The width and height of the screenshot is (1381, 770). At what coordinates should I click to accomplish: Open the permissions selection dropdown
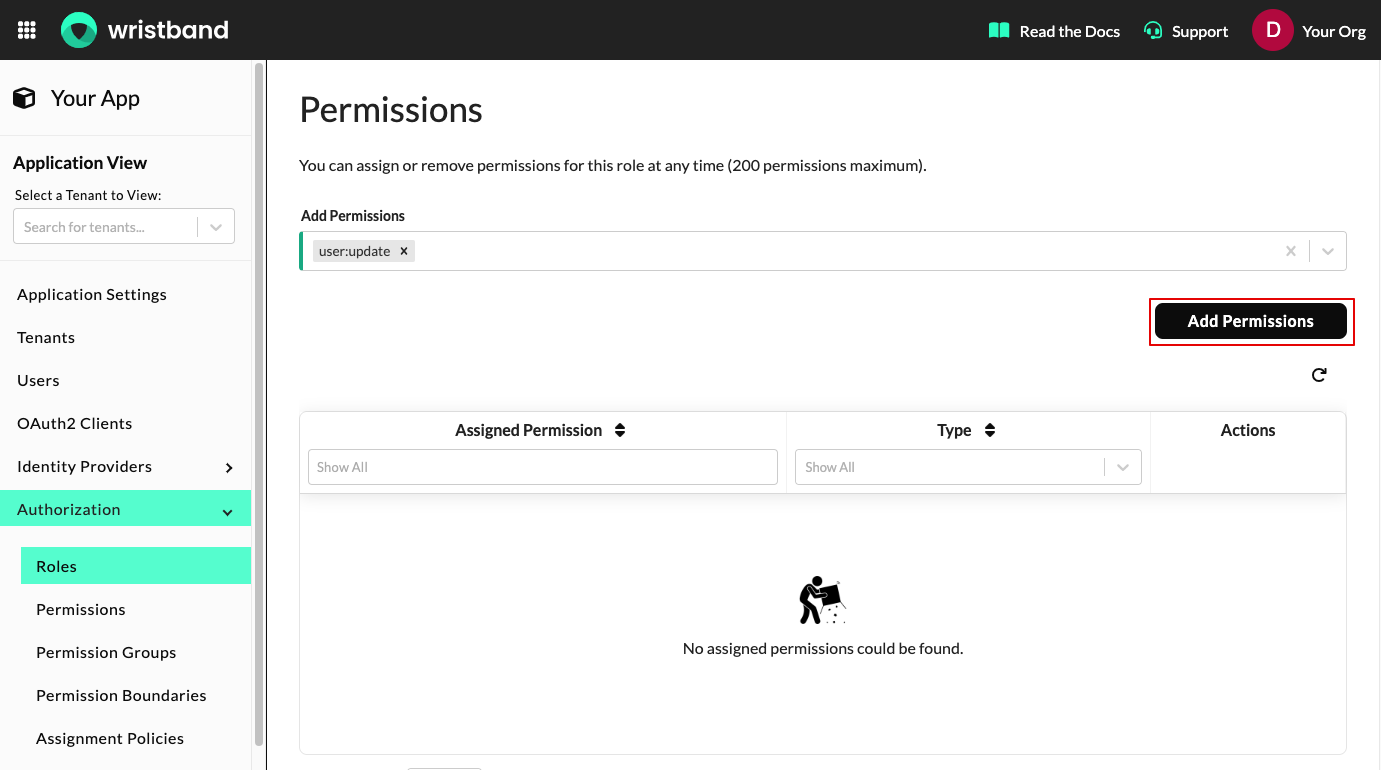[1328, 251]
